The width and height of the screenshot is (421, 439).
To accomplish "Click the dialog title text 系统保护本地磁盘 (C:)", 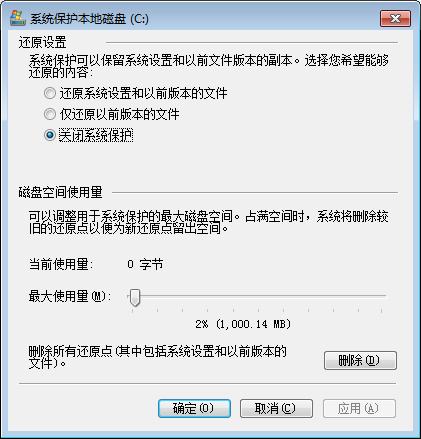I will click(89, 19).
